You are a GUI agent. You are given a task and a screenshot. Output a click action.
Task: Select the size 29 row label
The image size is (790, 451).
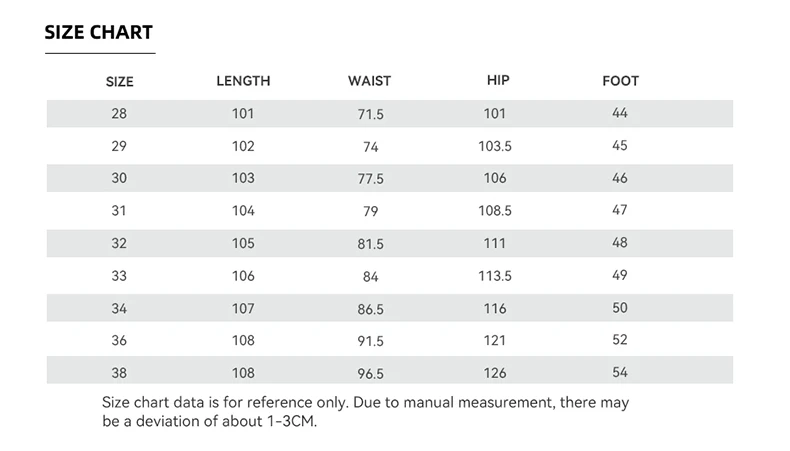point(119,146)
